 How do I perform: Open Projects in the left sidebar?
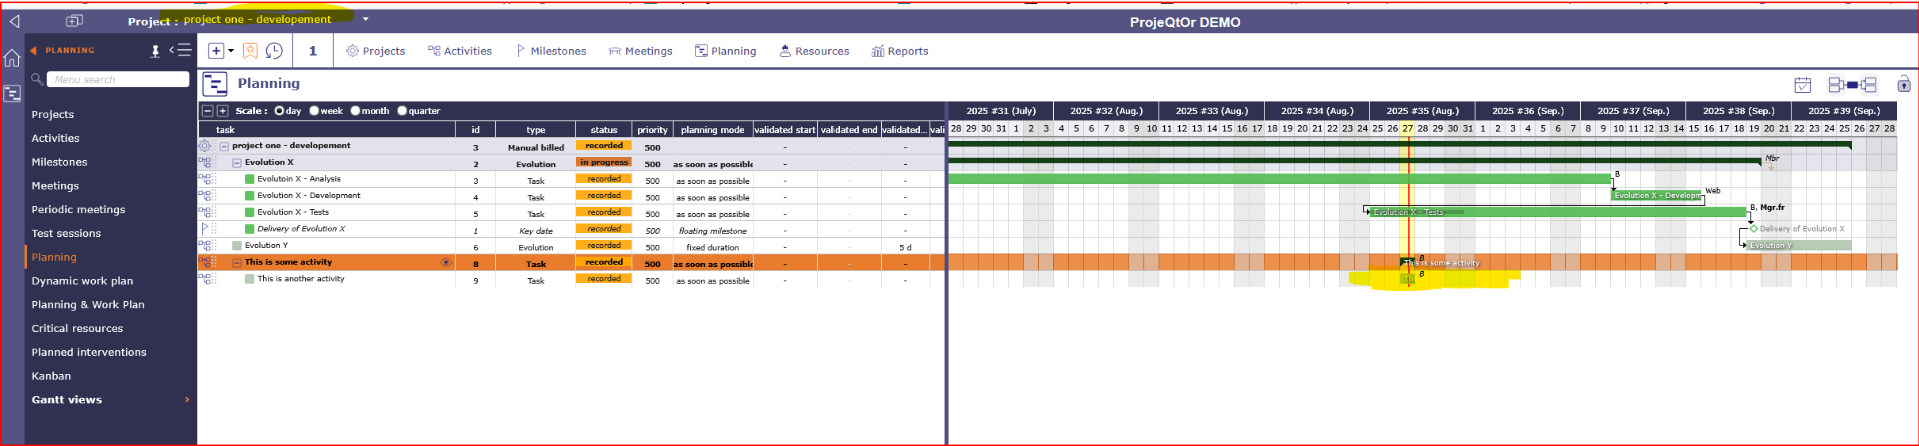point(53,114)
